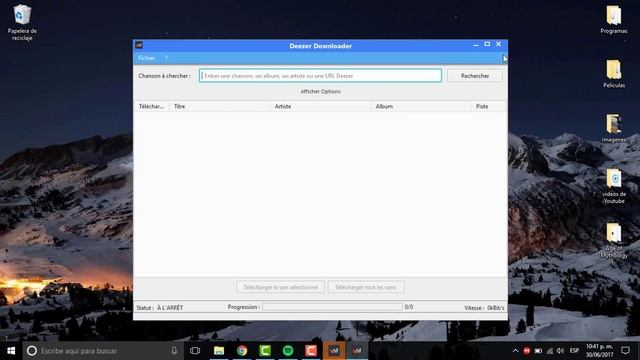Select the Programas desktop folder
Screen dimensions: 640x360
tap(613, 19)
